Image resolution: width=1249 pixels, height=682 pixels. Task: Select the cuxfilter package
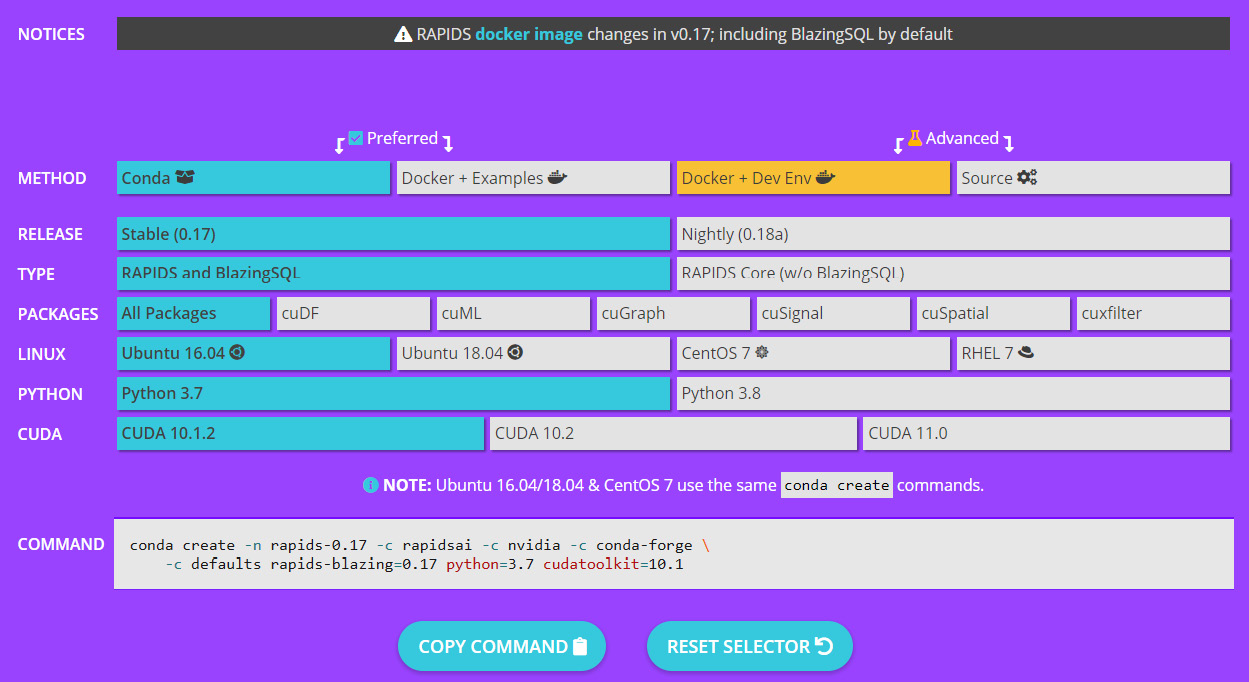tap(1153, 314)
